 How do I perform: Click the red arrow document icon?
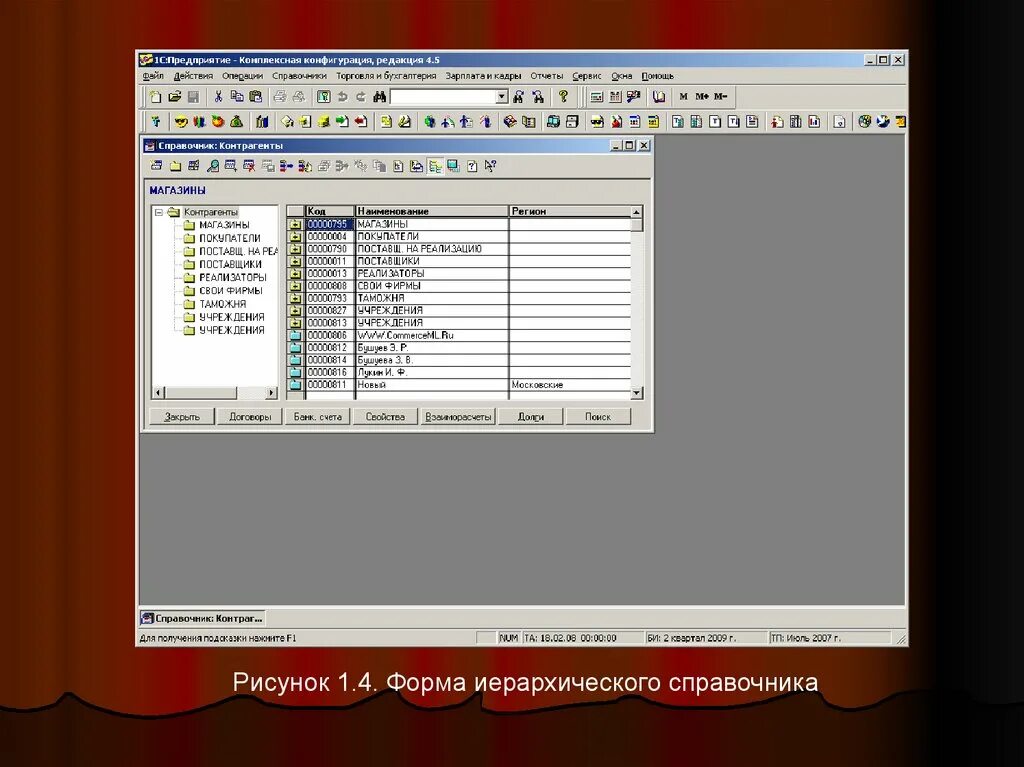pos(360,122)
